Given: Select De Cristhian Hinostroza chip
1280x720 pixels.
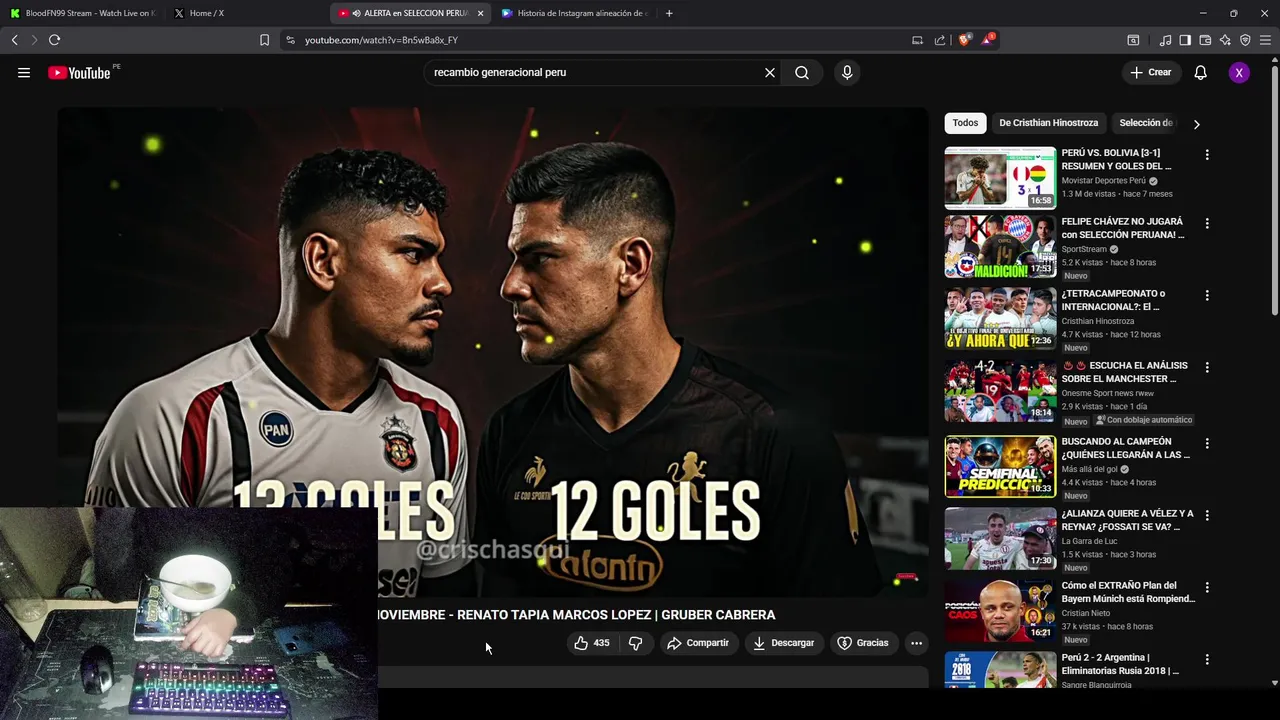Looking at the screenshot, I should tap(1048, 123).
